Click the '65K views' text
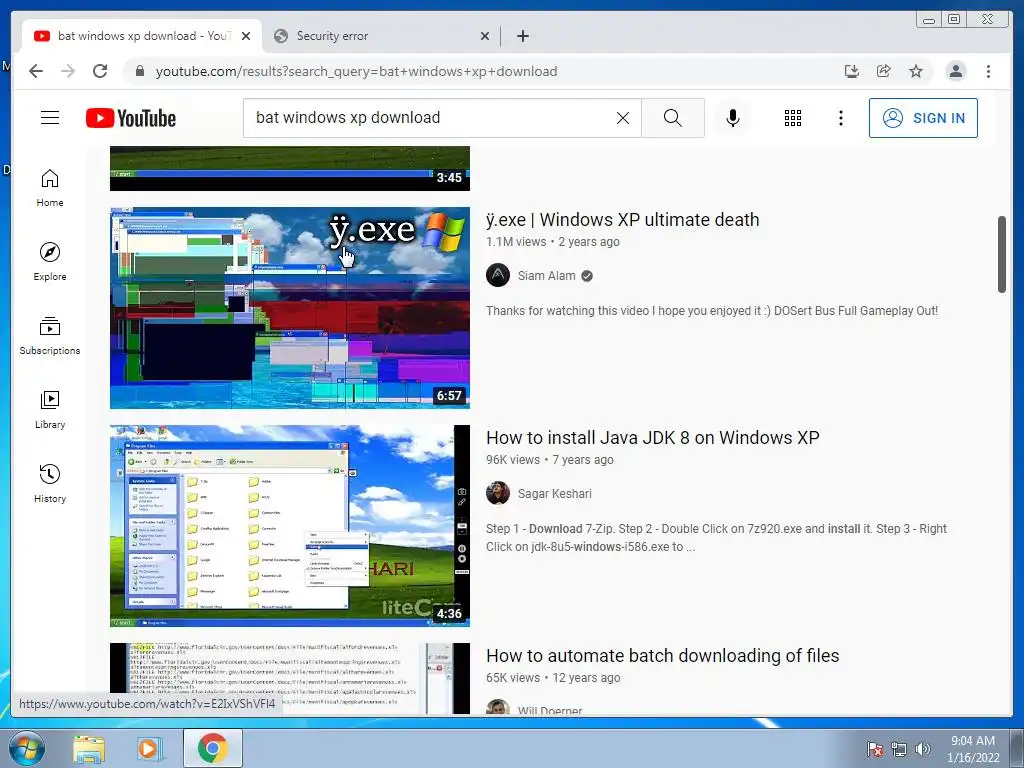The height and width of the screenshot is (768, 1024). pyautogui.click(x=513, y=678)
